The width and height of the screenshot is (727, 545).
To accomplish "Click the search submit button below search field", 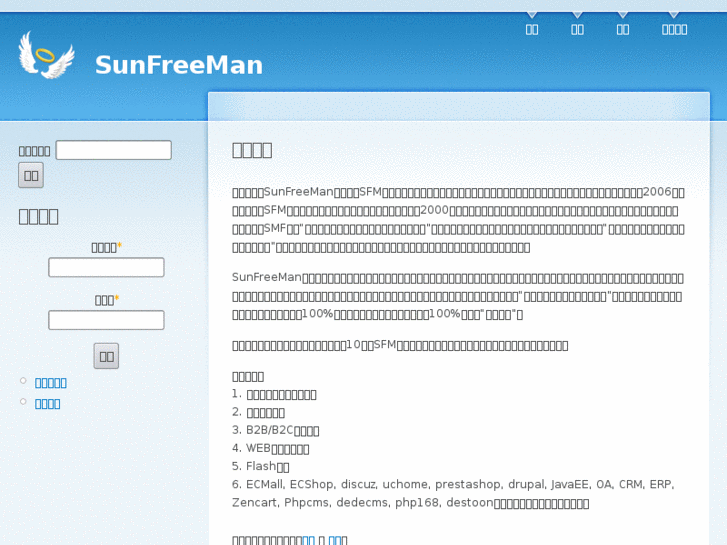I will tap(31, 175).
